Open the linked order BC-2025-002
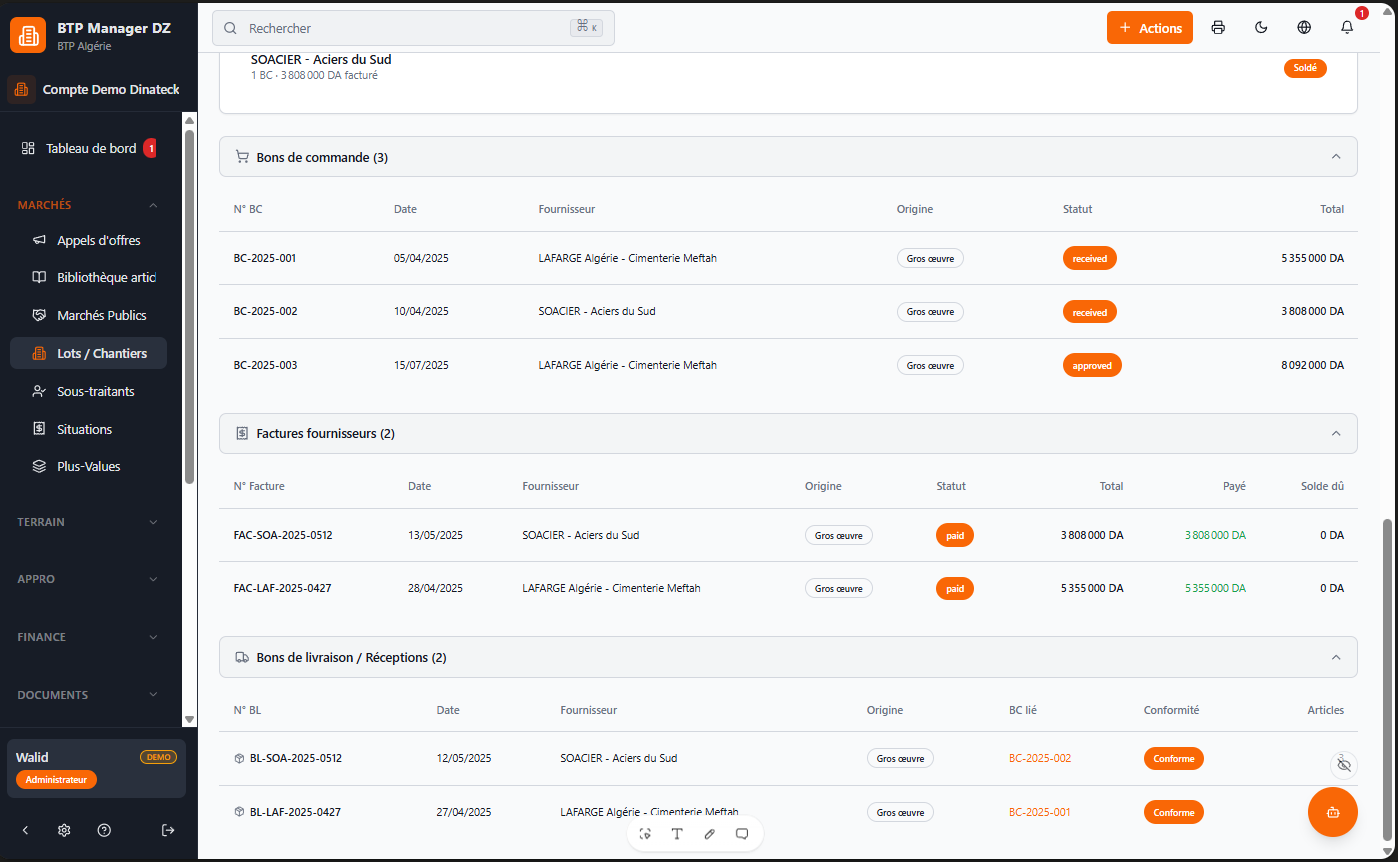 [1040, 758]
